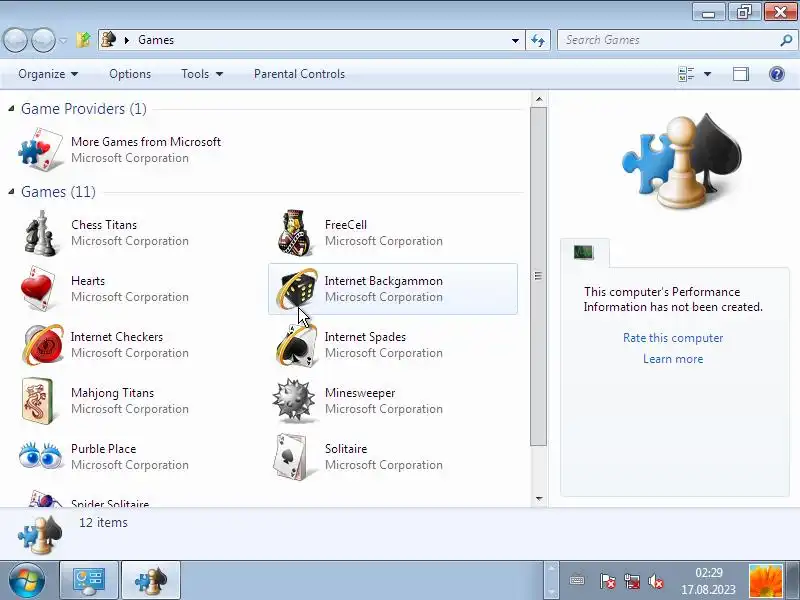This screenshot has height=600, width=800.
Task: Open the view options dropdown arrow
Action: pos(707,74)
